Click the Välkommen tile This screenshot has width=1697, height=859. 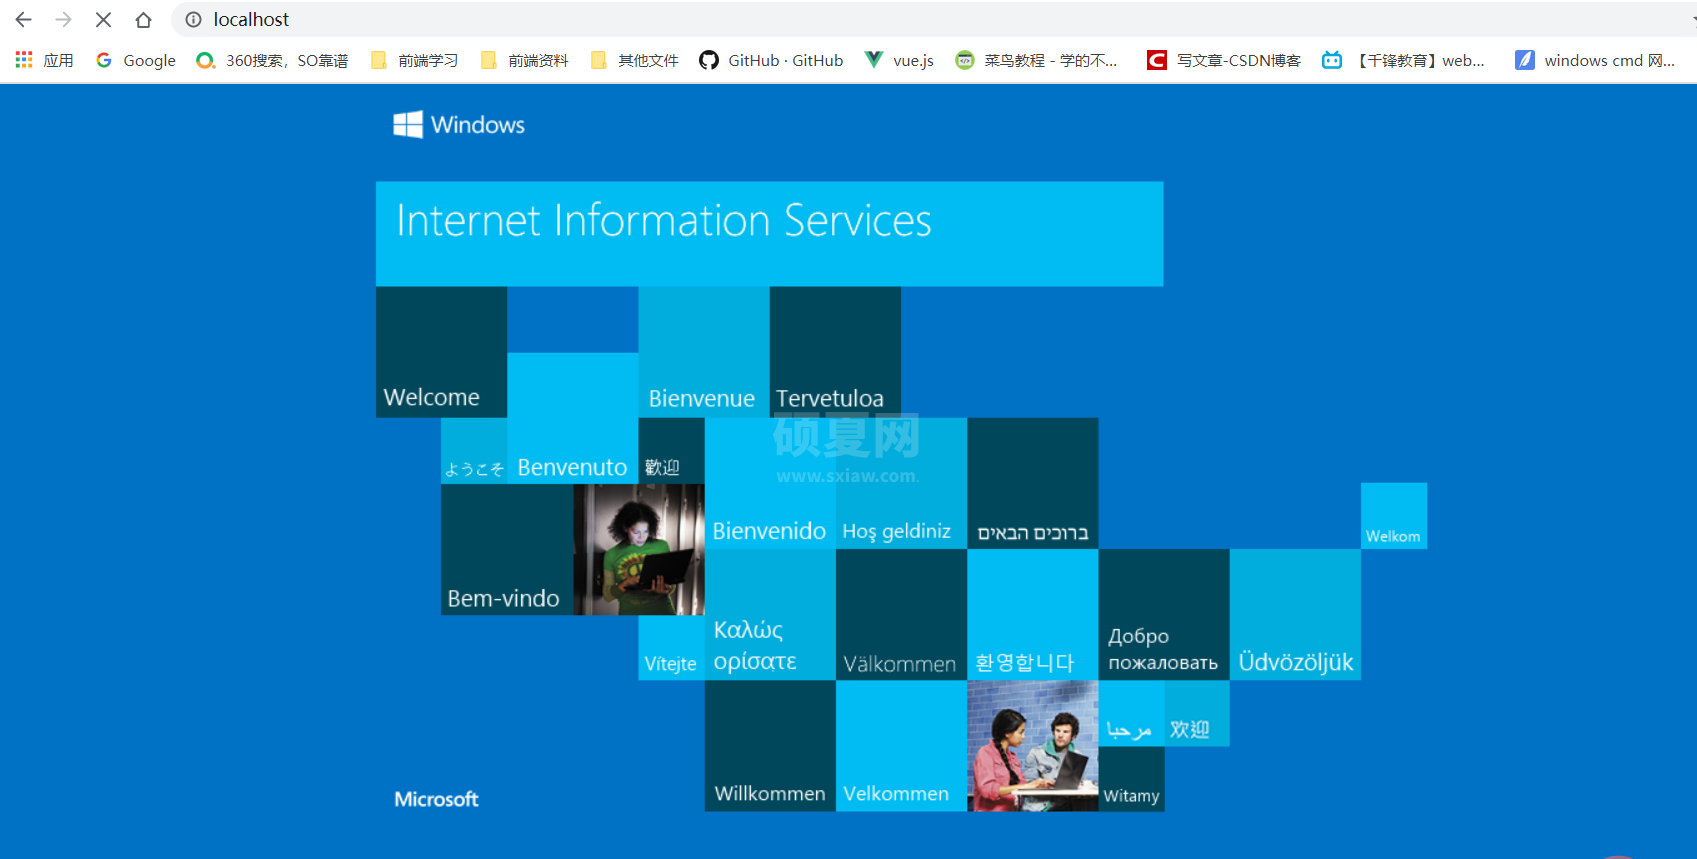tap(901, 615)
